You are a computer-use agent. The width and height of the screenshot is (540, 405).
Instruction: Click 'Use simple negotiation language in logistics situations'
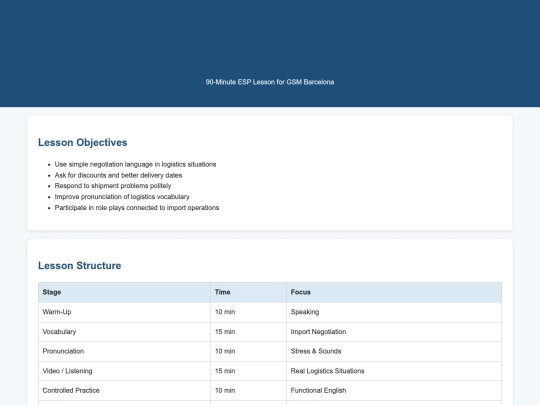135,164
